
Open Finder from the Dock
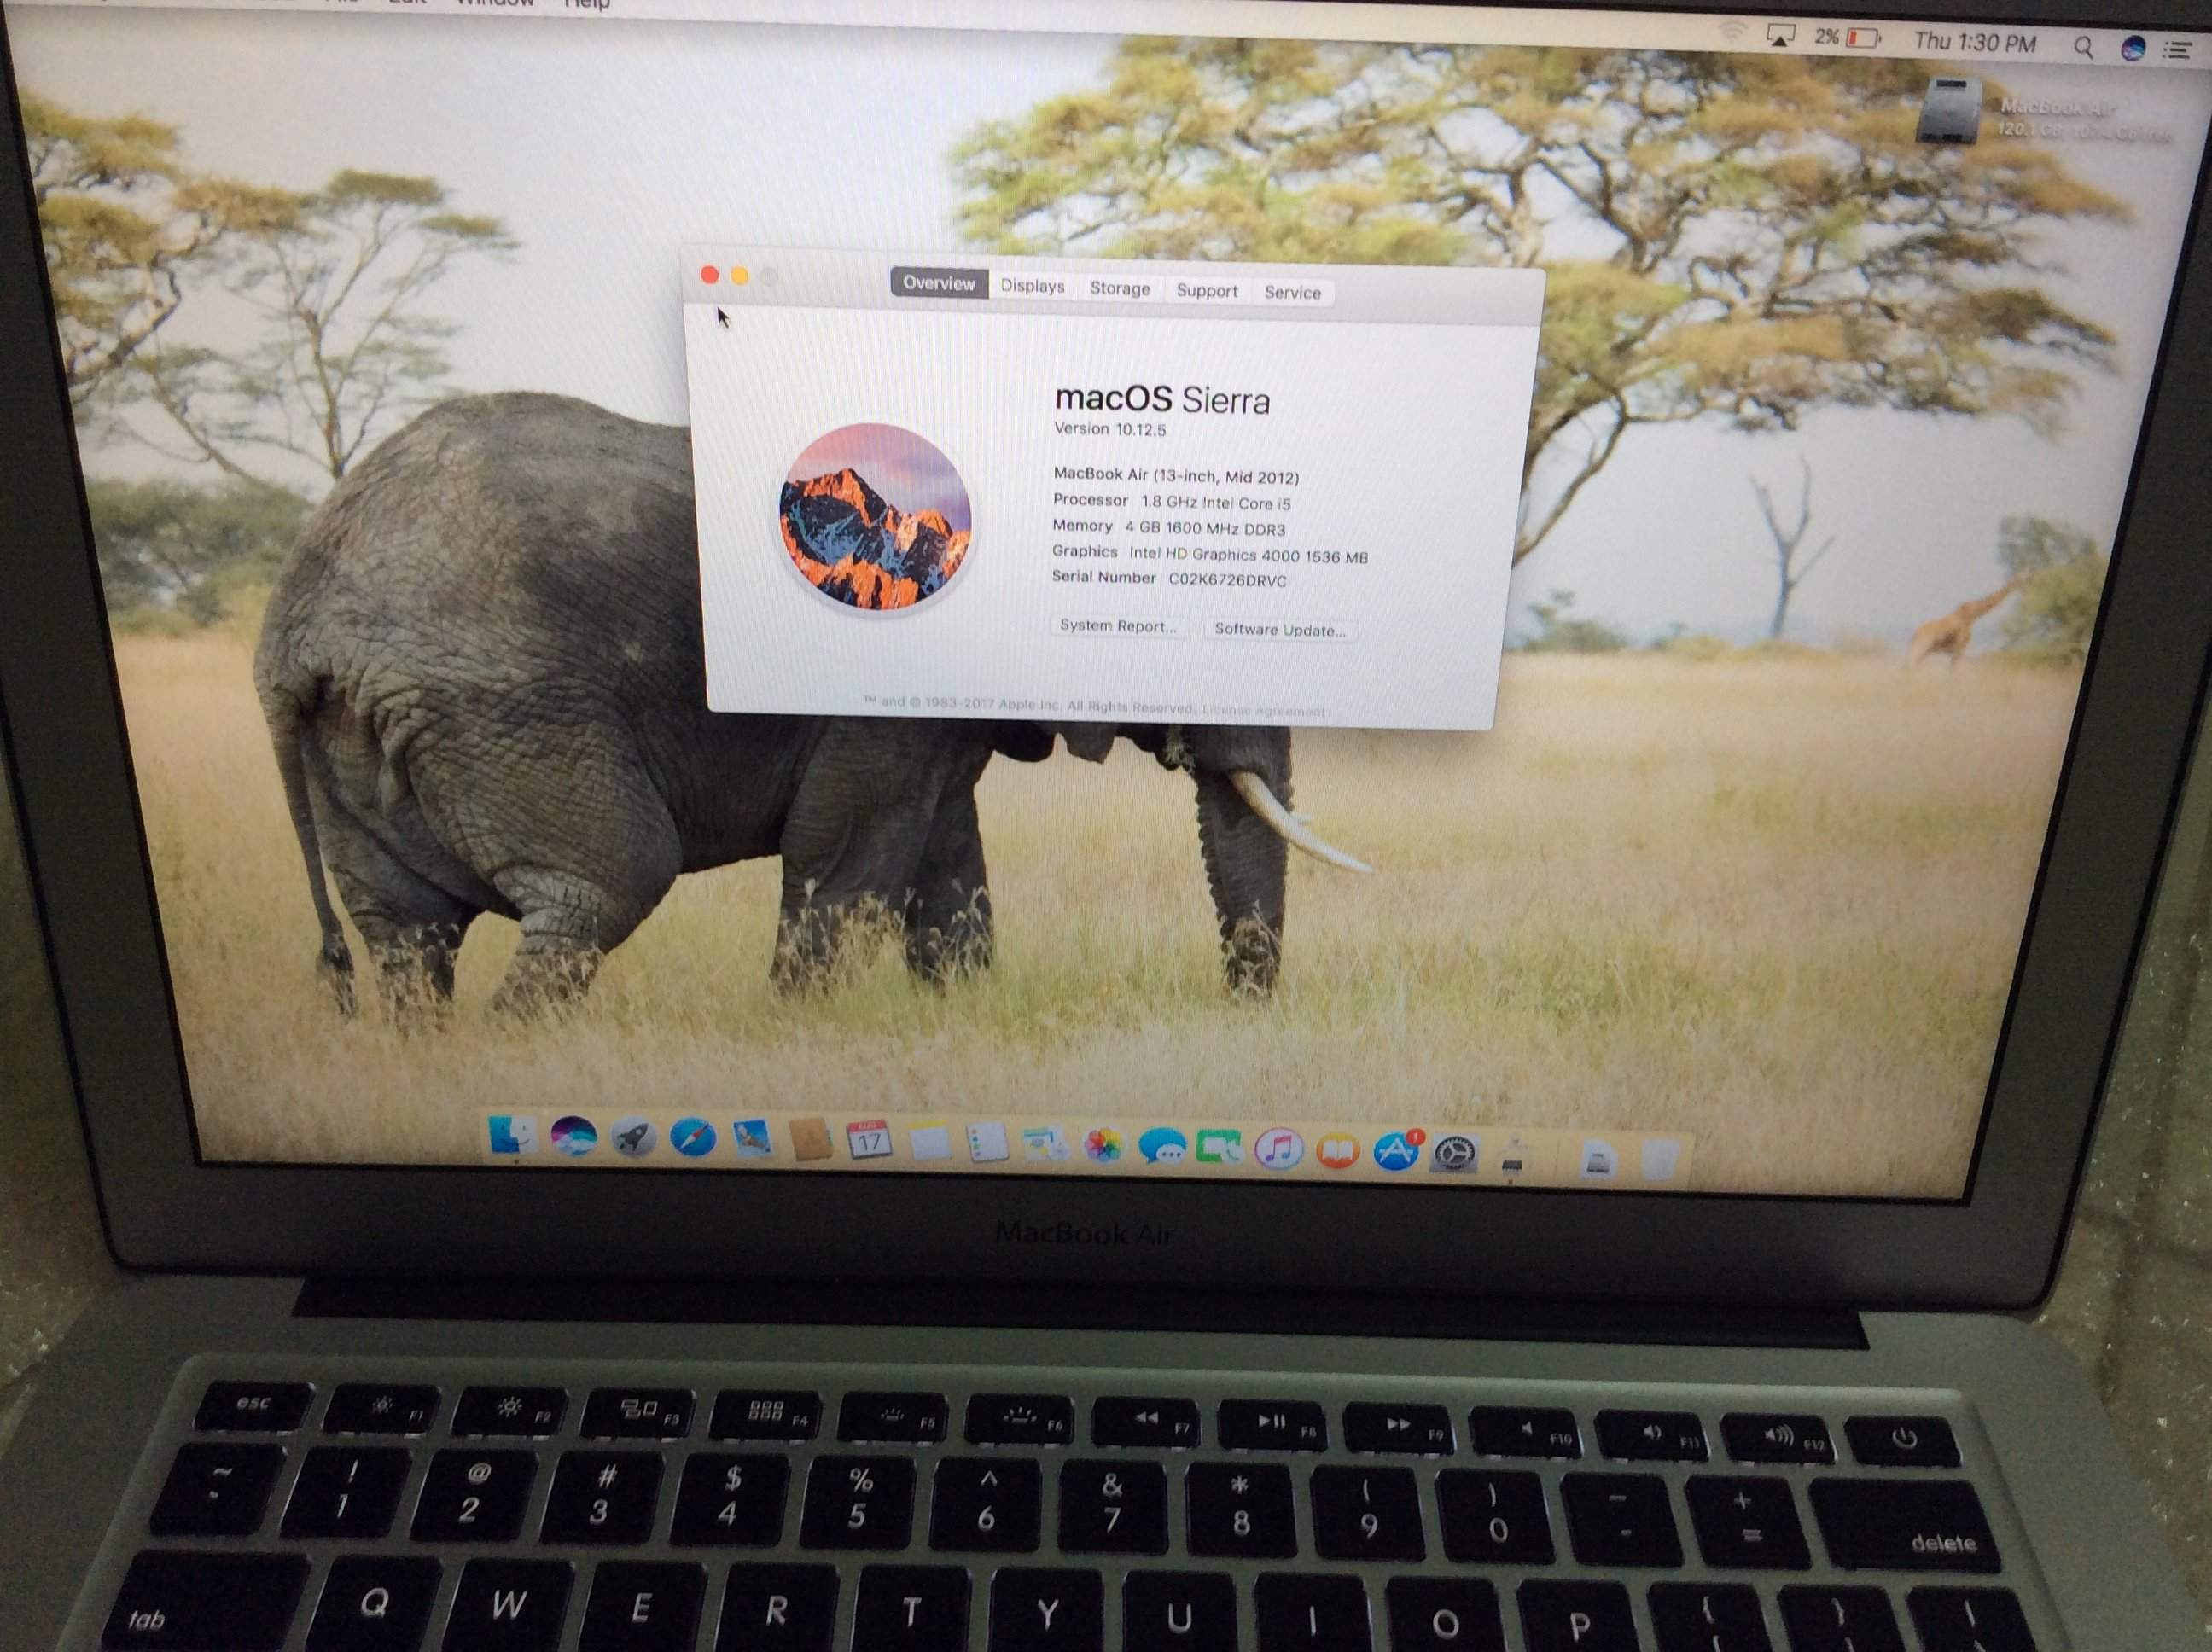pyautogui.click(x=514, y=1135)
